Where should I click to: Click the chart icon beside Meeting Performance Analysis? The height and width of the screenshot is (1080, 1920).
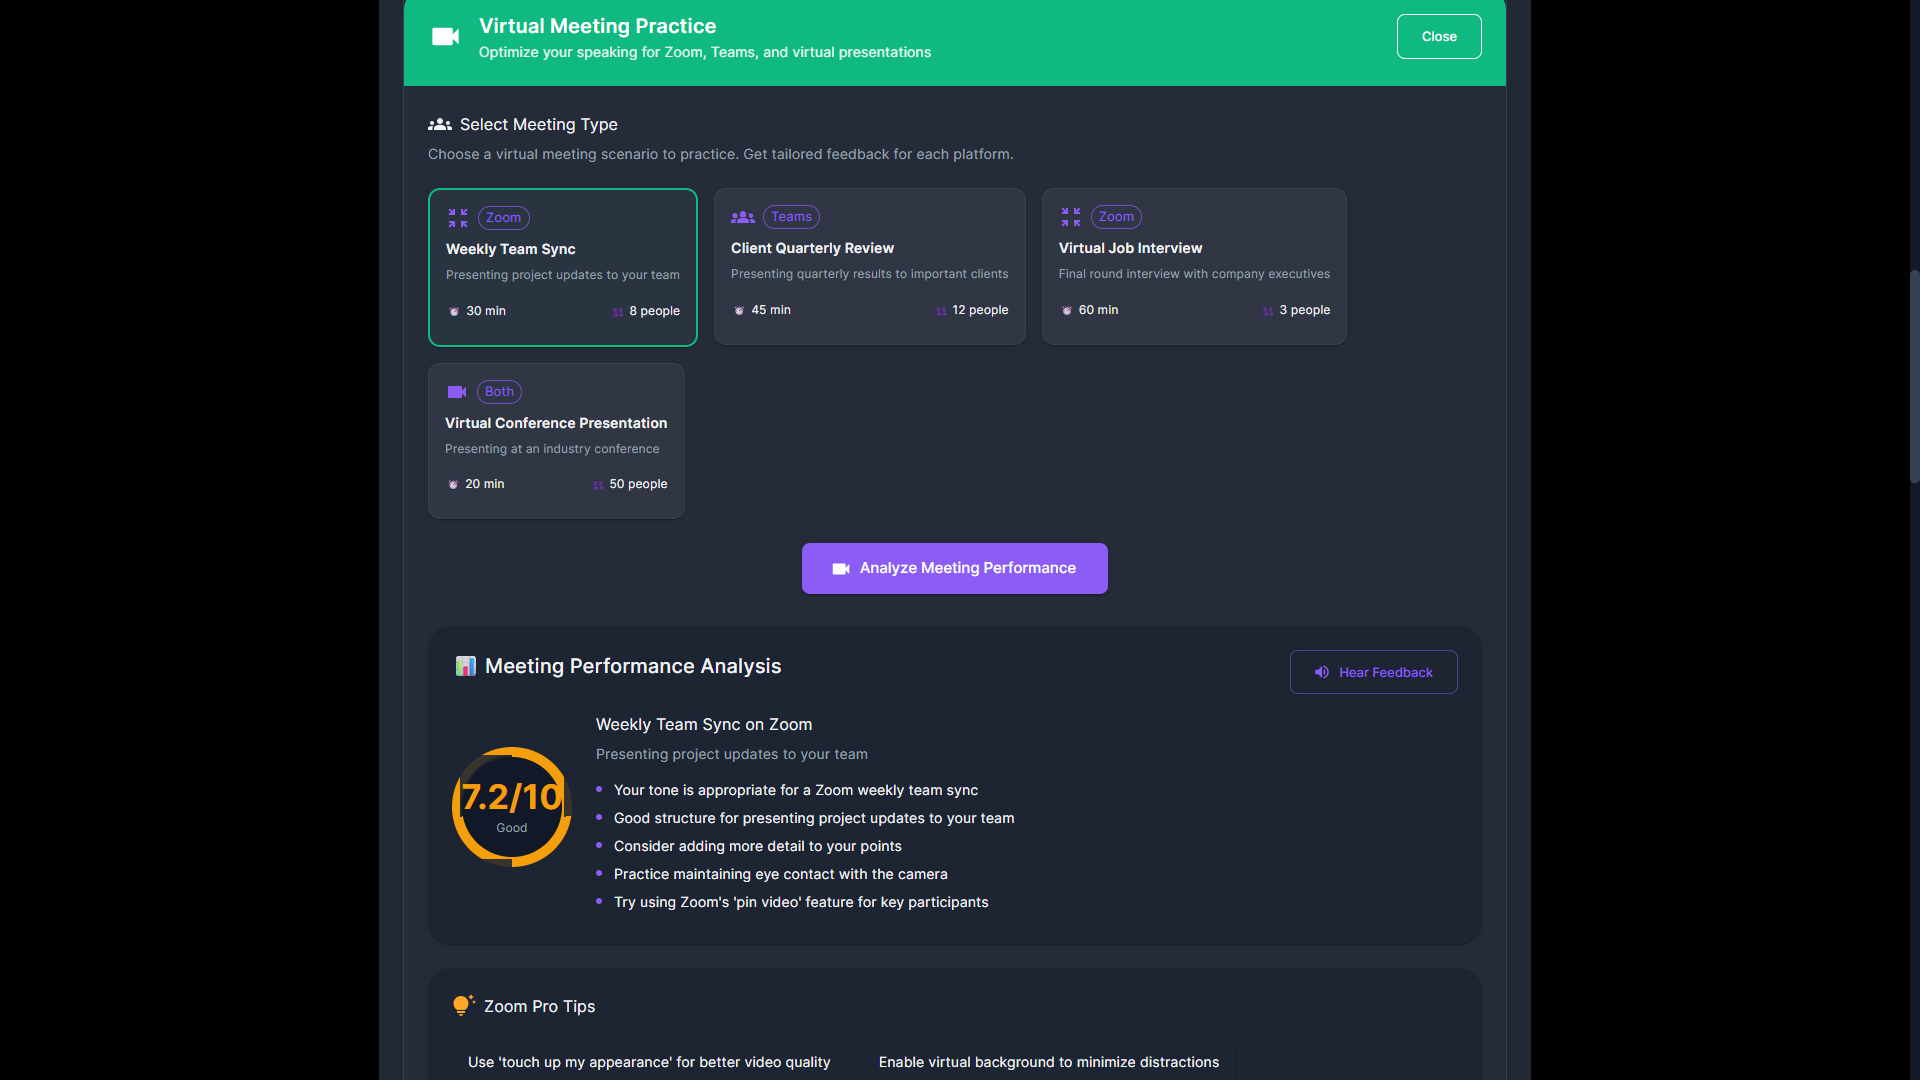click(x=465, y=666)
